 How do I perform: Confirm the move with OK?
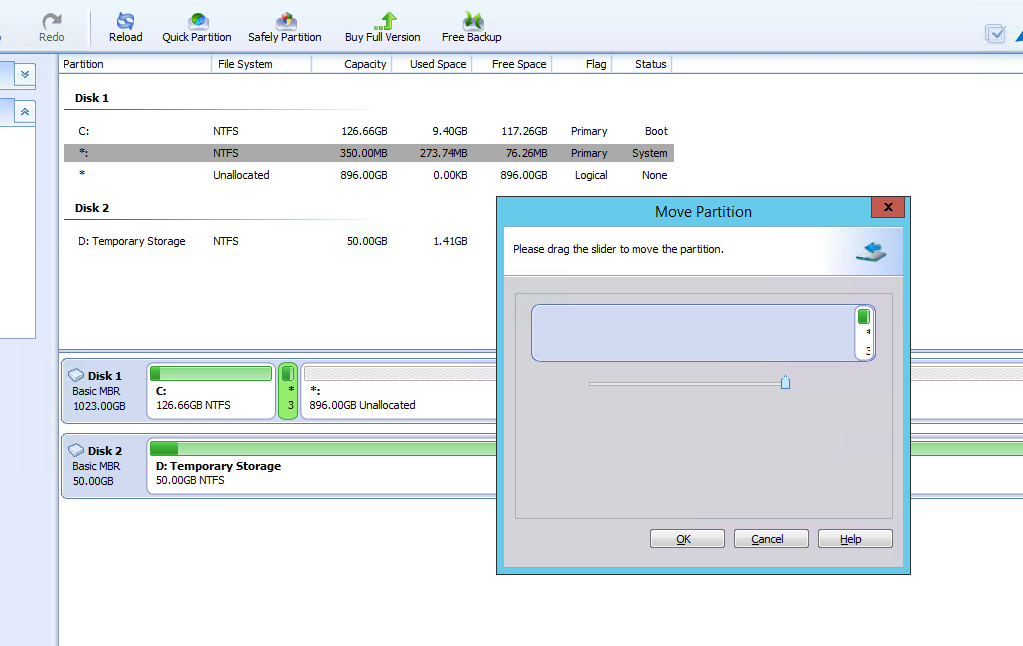[687, 538]
